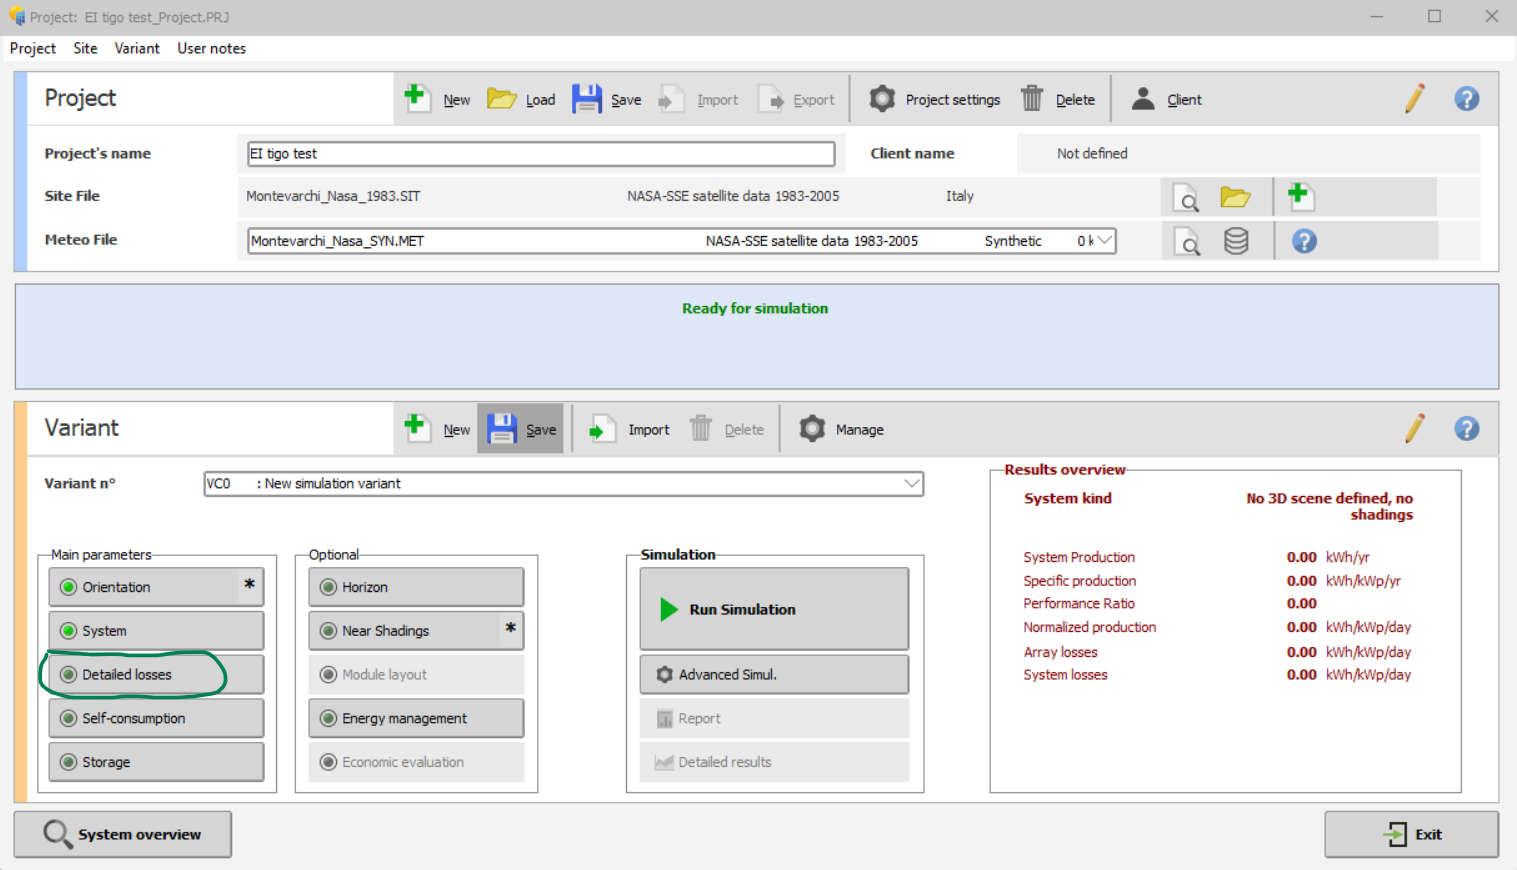Image resolution: width=1517 pixels, height=870 pixels.
Task: Open help for the Variant section
Action: [1466, 428]
